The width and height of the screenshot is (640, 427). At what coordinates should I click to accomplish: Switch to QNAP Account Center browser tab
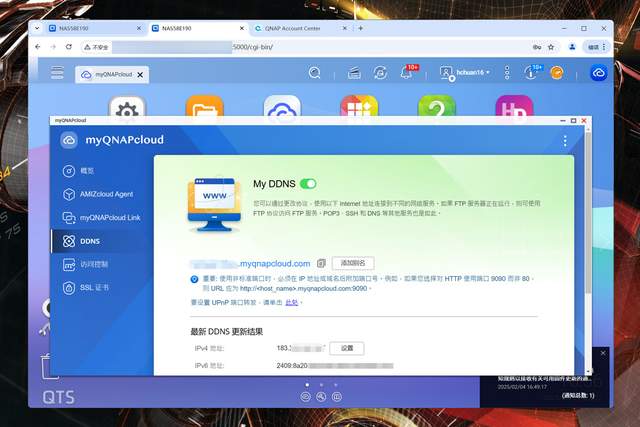[300, 29]
